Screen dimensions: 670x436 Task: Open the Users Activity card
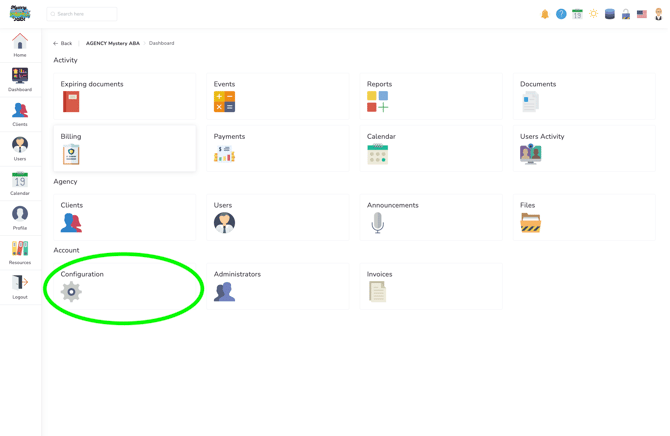pyautogui.click(x=584, y=148)
